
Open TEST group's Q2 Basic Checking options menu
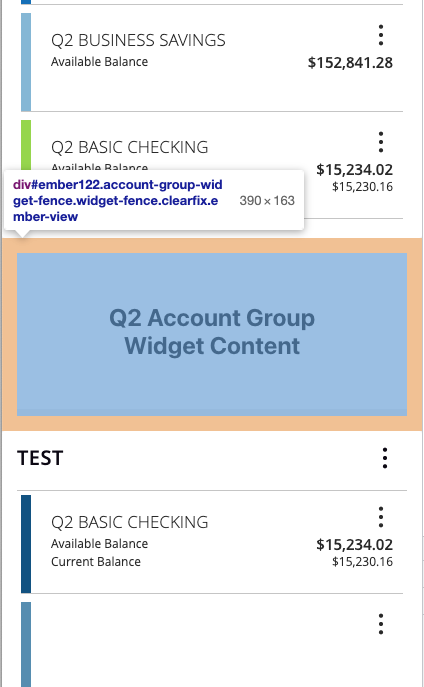tap(381, 517)
